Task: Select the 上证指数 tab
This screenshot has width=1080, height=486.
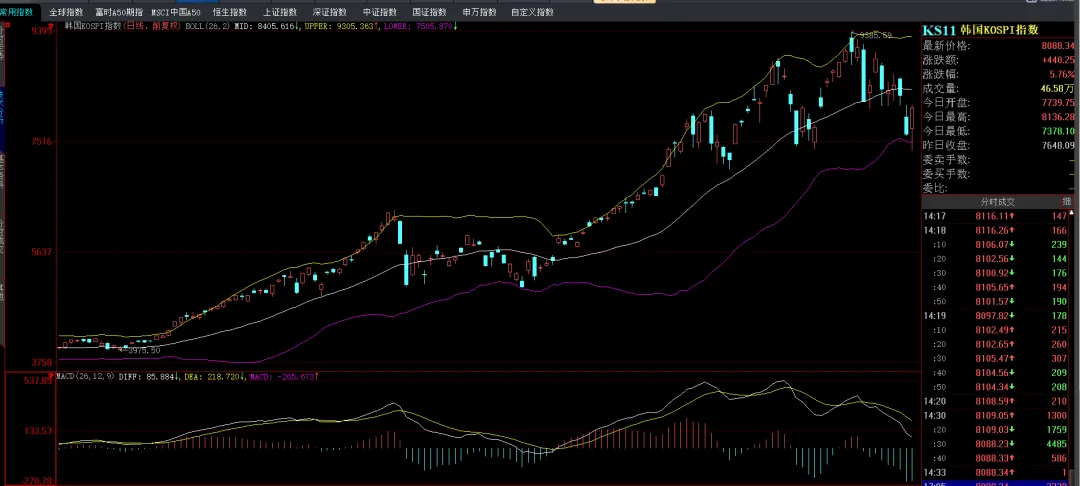Action: click(x=280, y=12)
